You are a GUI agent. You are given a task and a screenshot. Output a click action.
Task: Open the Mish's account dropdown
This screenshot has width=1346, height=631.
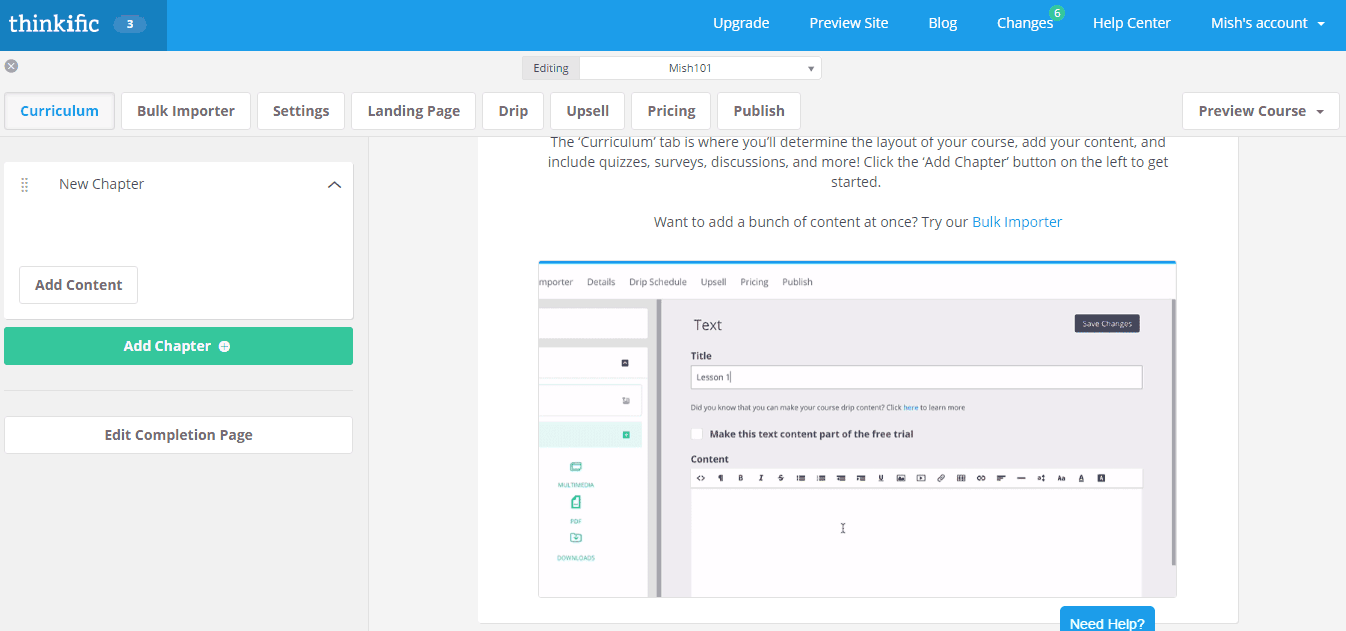1268,23
